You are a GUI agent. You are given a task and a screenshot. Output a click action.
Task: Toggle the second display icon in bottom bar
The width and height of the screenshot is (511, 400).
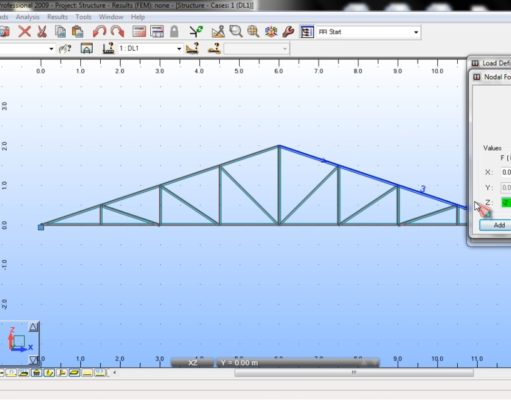click(24, 373)
